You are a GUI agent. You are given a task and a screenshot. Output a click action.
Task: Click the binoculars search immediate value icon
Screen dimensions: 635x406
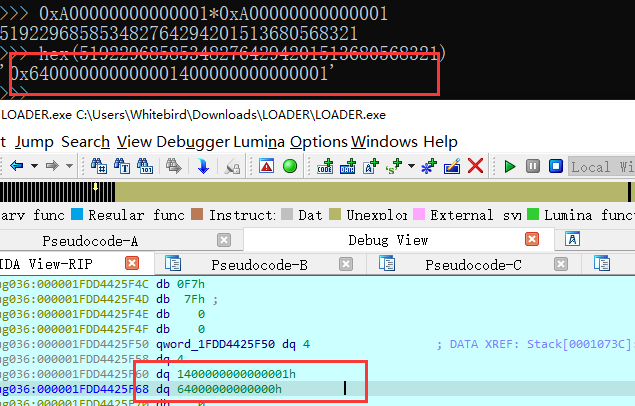pos(99,166)
